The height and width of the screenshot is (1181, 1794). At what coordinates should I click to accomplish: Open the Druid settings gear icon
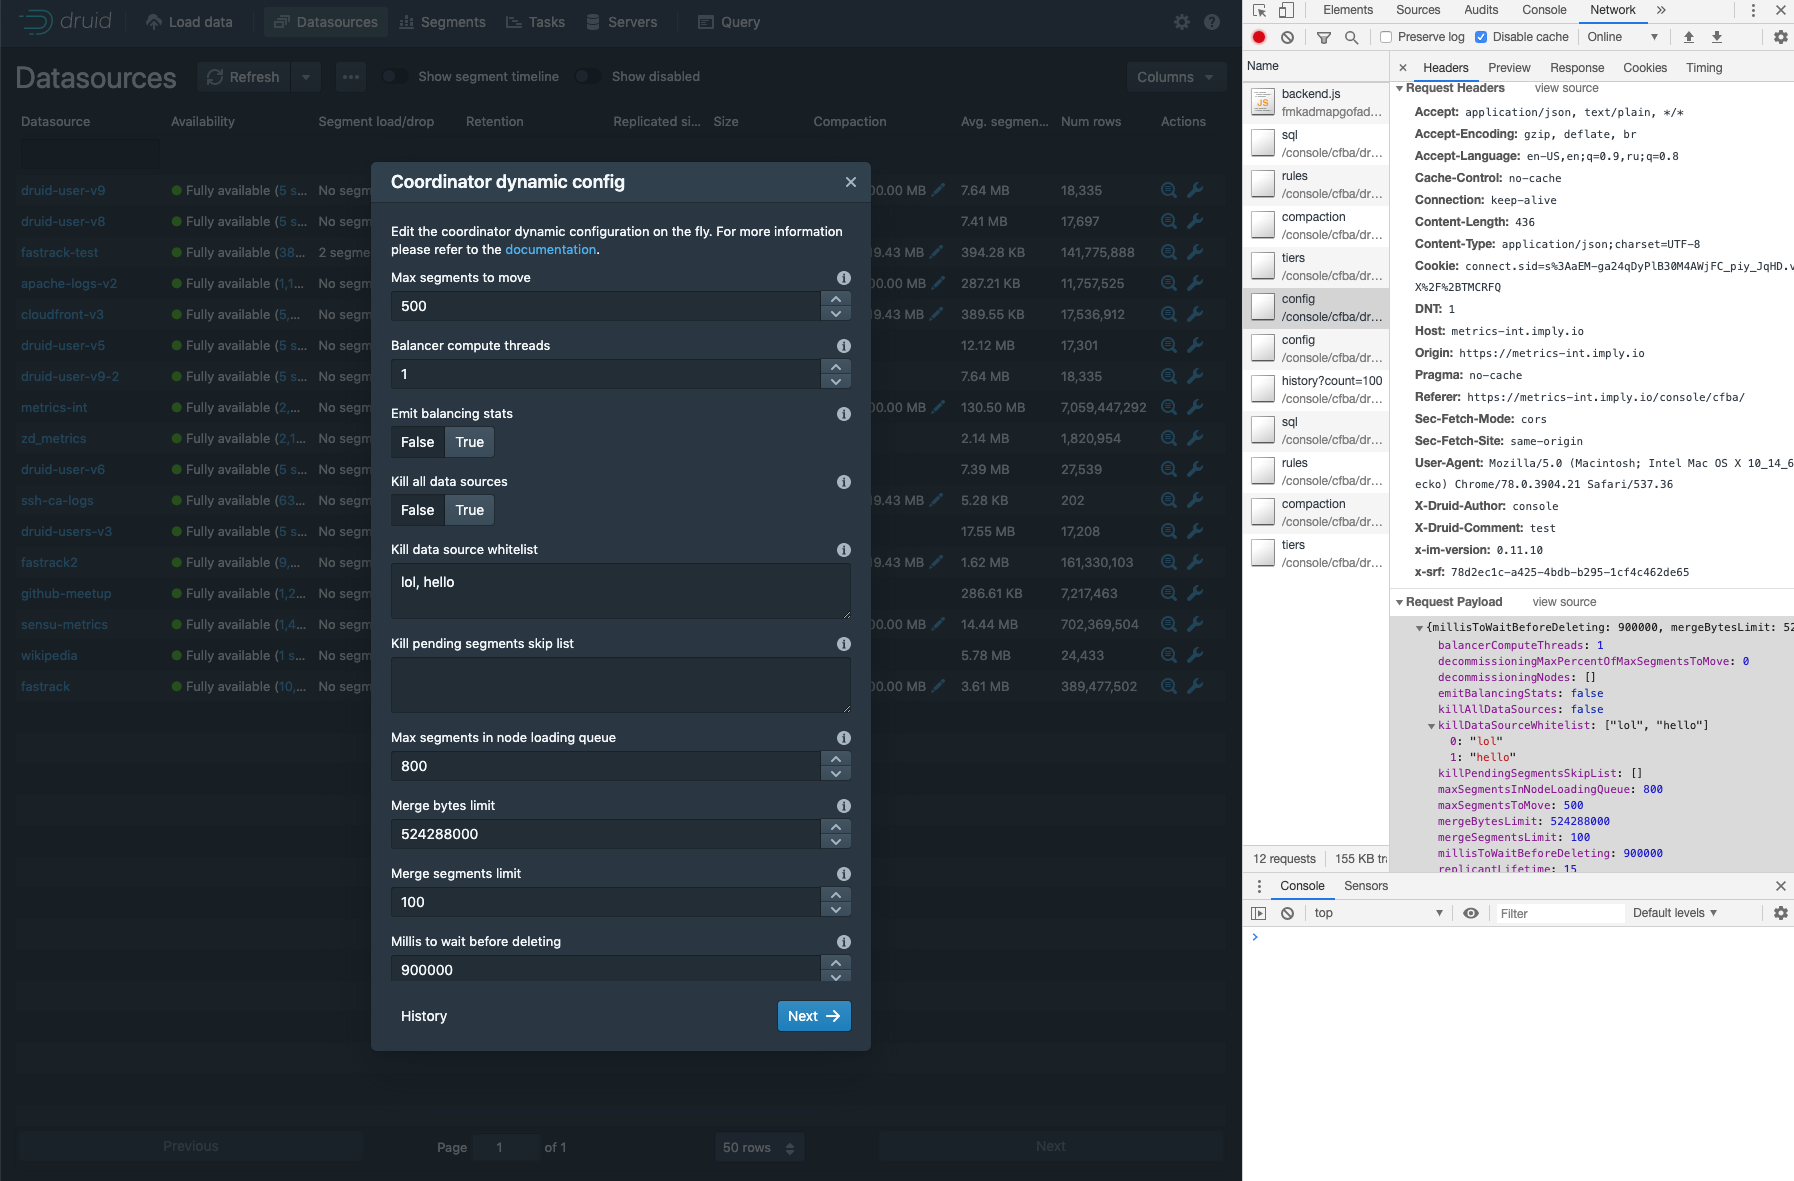pos(1182,22)
